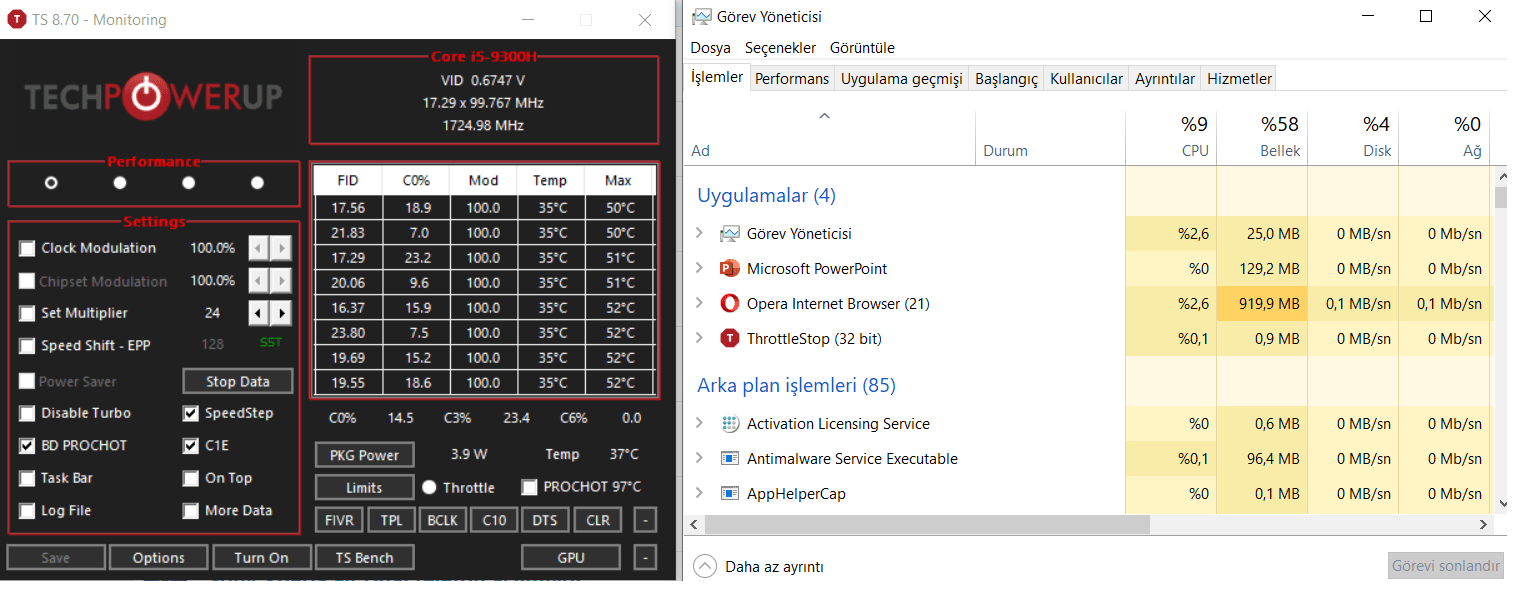1514x592 pixels.
Task: Select the first Performance profile radio button
Action: pos(51,183)
